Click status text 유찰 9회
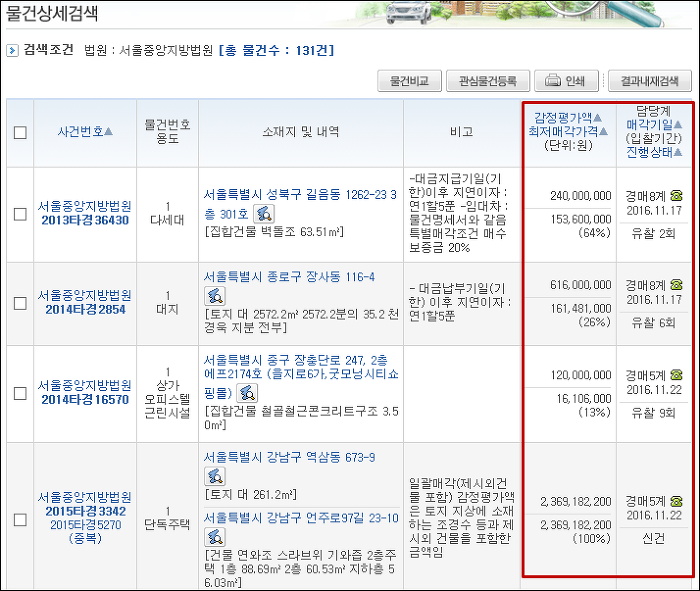 coord(654,413)
